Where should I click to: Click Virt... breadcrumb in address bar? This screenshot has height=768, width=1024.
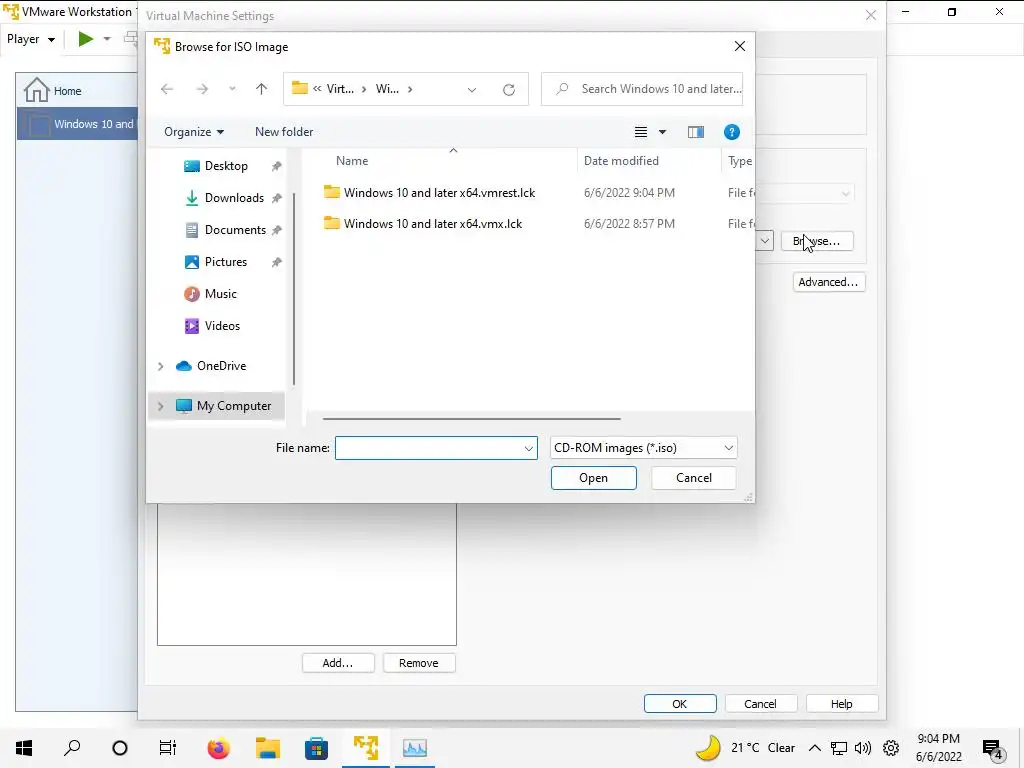point(340,89)
